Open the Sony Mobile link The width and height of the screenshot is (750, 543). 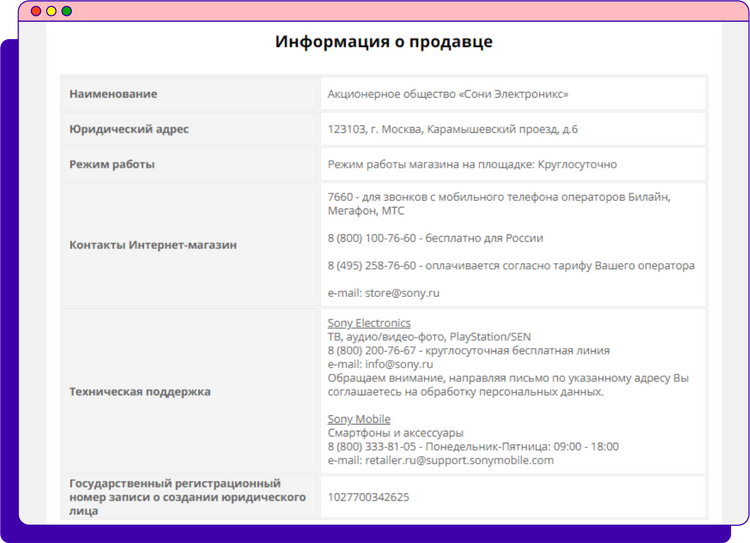[359, 419]
